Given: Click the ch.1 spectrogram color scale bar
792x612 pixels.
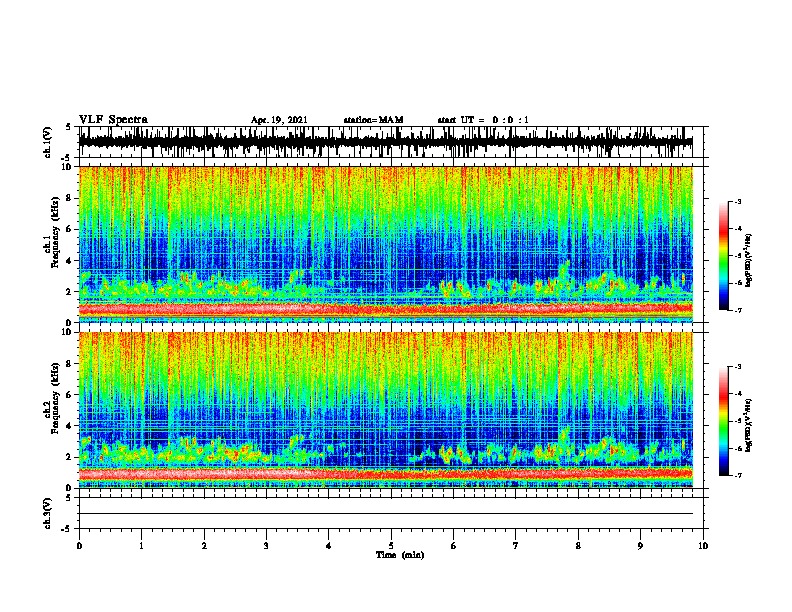Looking at the screenshot, I should point(723,256).
